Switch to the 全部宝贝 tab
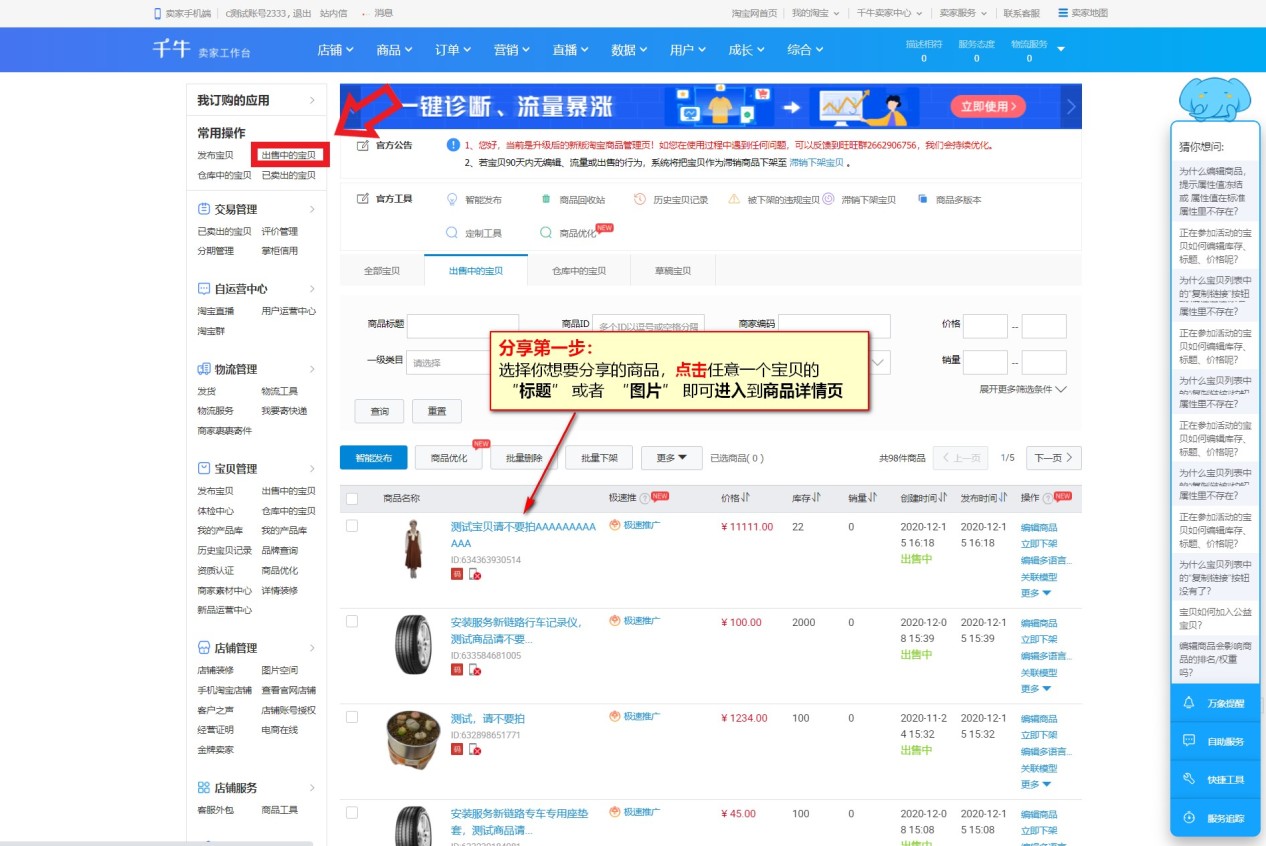This screenshot has width=1266, height=846. tap(382, 270)
